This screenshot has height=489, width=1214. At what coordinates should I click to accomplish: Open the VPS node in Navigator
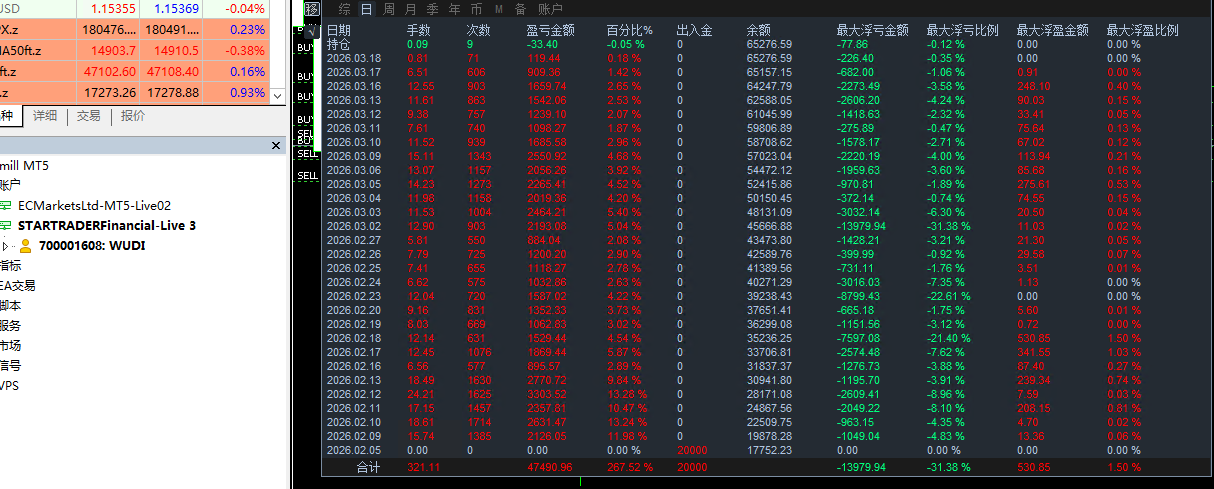coord(9,385)
